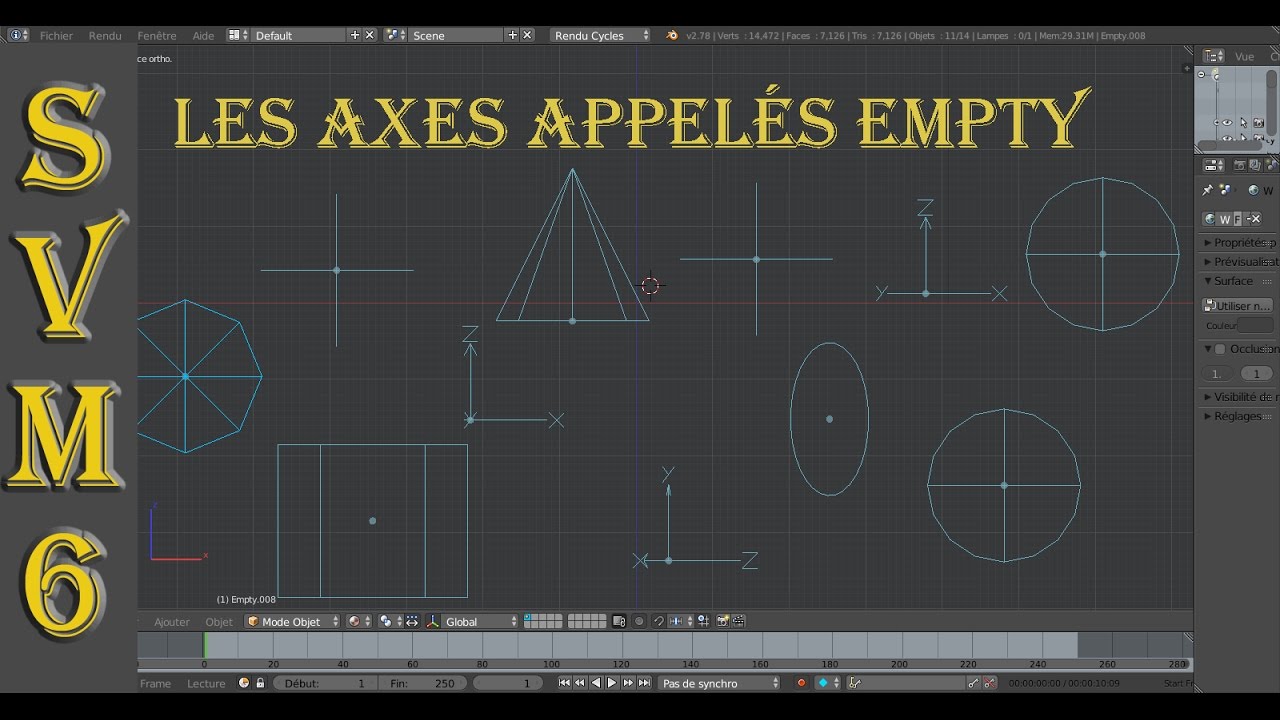Expand the Prévisualisation panel
The height and width of the screenshot is (720, 1280).
[1239, 262]
